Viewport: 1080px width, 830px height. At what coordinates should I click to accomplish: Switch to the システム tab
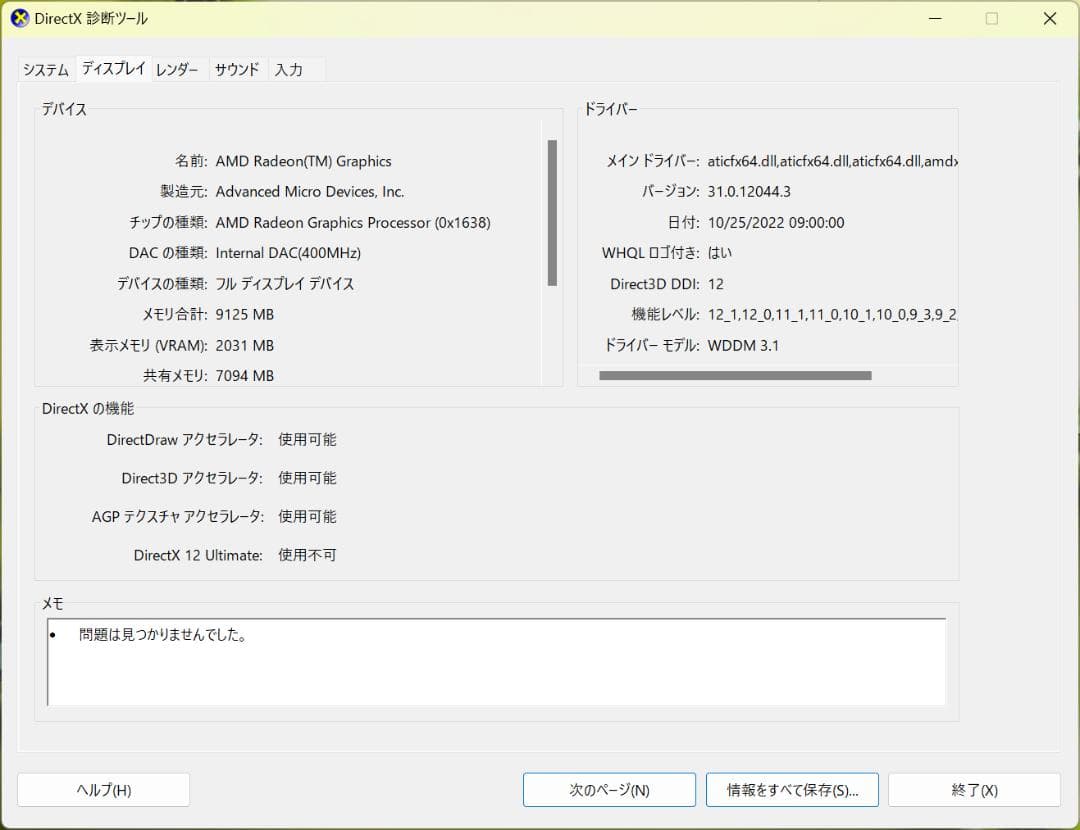pyautogui.click(x=45, y=70)
